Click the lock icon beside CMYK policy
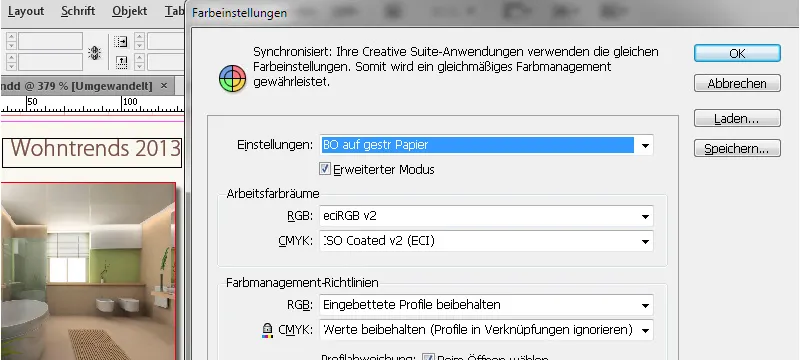The width and height of the screenshot is (800, 360). click(267, 330)
